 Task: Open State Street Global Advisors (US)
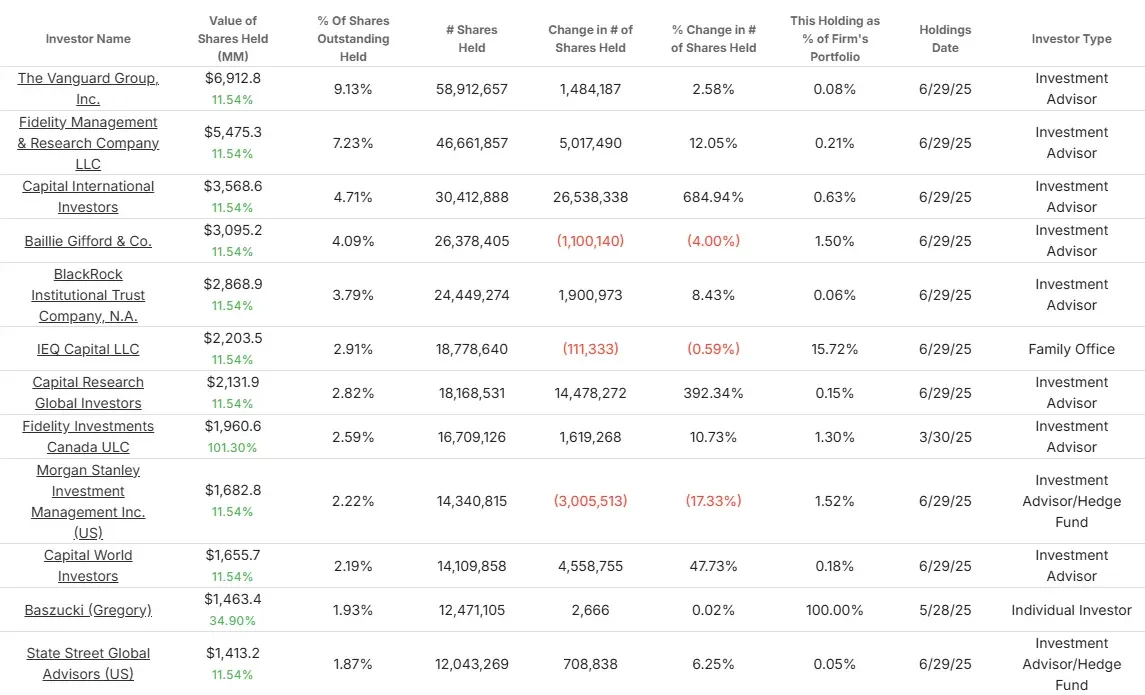tap(88, 664)
